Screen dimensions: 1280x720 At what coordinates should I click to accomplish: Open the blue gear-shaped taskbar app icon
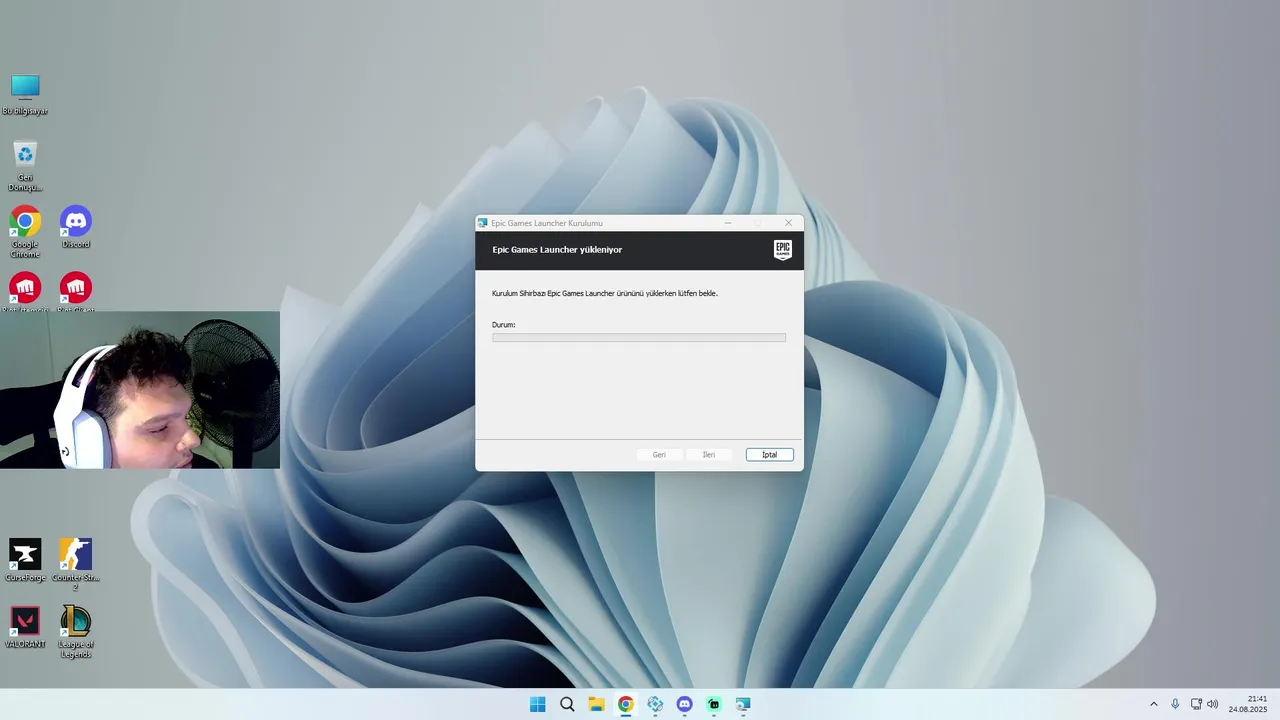click(x=655, y=704)
